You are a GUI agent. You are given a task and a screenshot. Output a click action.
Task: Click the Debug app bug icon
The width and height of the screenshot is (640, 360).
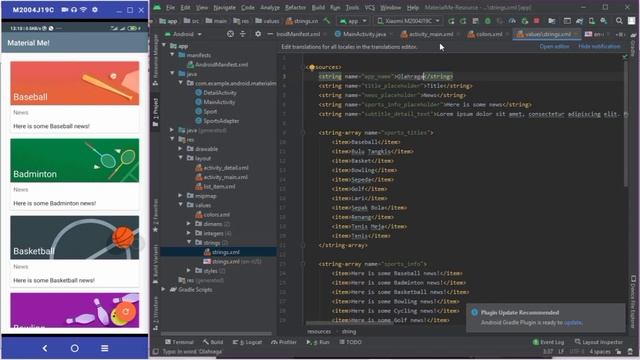point(488,20)
